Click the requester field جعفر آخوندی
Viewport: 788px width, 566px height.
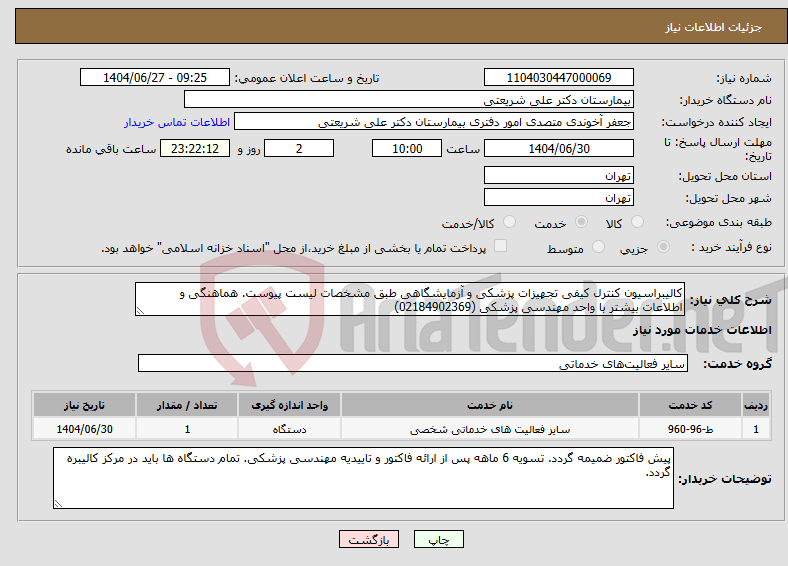click(434, 122)
